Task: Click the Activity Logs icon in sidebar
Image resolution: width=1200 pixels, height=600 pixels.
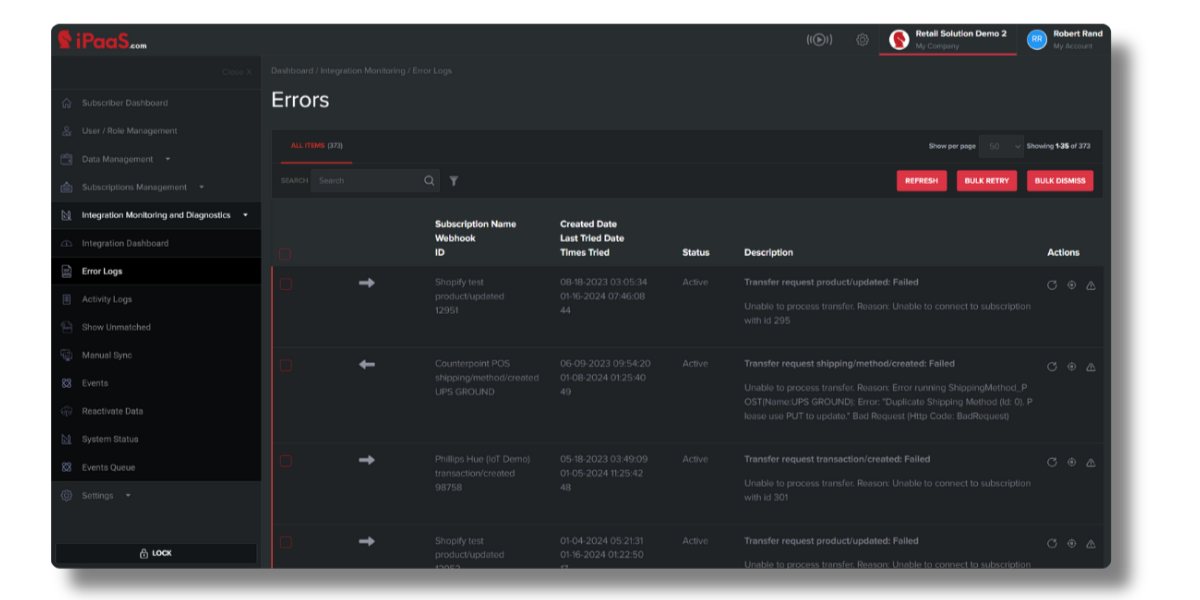Action: 66,299
